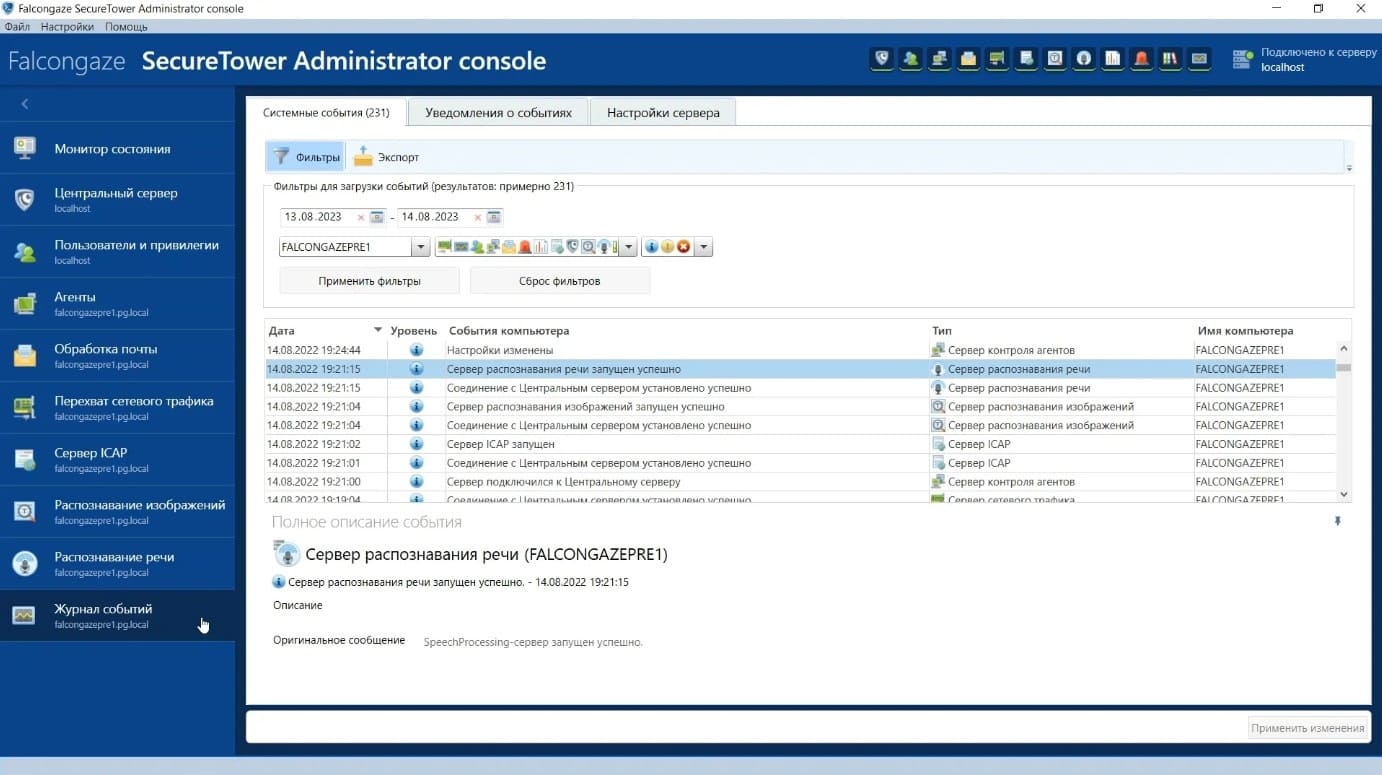Click the red alarm siren header icon

click(x=1142, y=59)
